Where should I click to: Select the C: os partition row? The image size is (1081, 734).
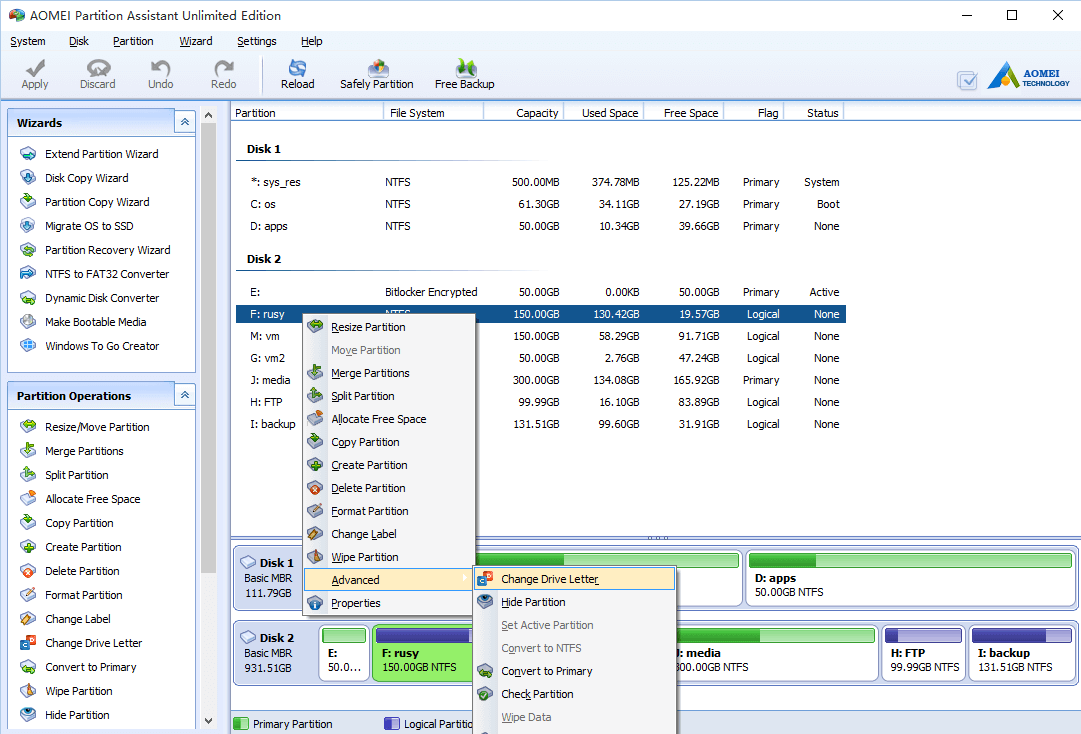[x=540, y=204]
